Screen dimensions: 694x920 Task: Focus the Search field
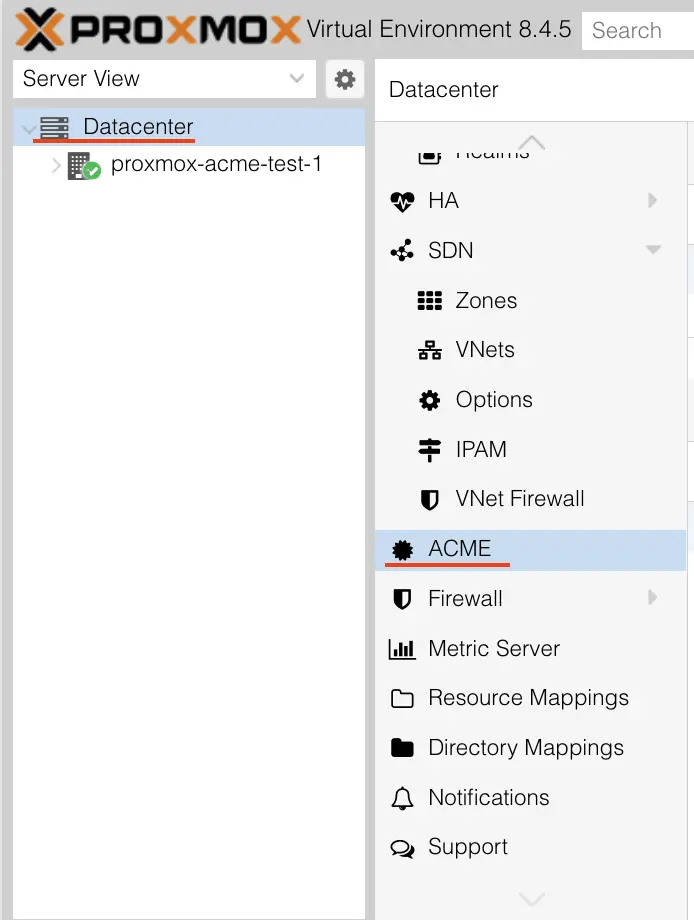pos(638,31)
